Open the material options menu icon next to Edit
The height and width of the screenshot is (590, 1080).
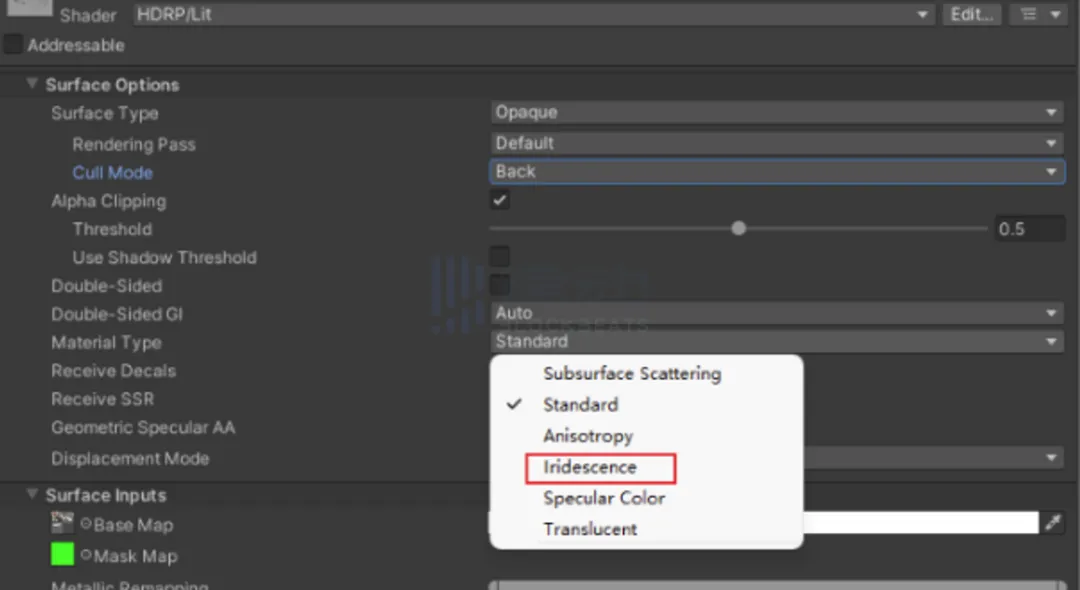(x=1040, y=15)
